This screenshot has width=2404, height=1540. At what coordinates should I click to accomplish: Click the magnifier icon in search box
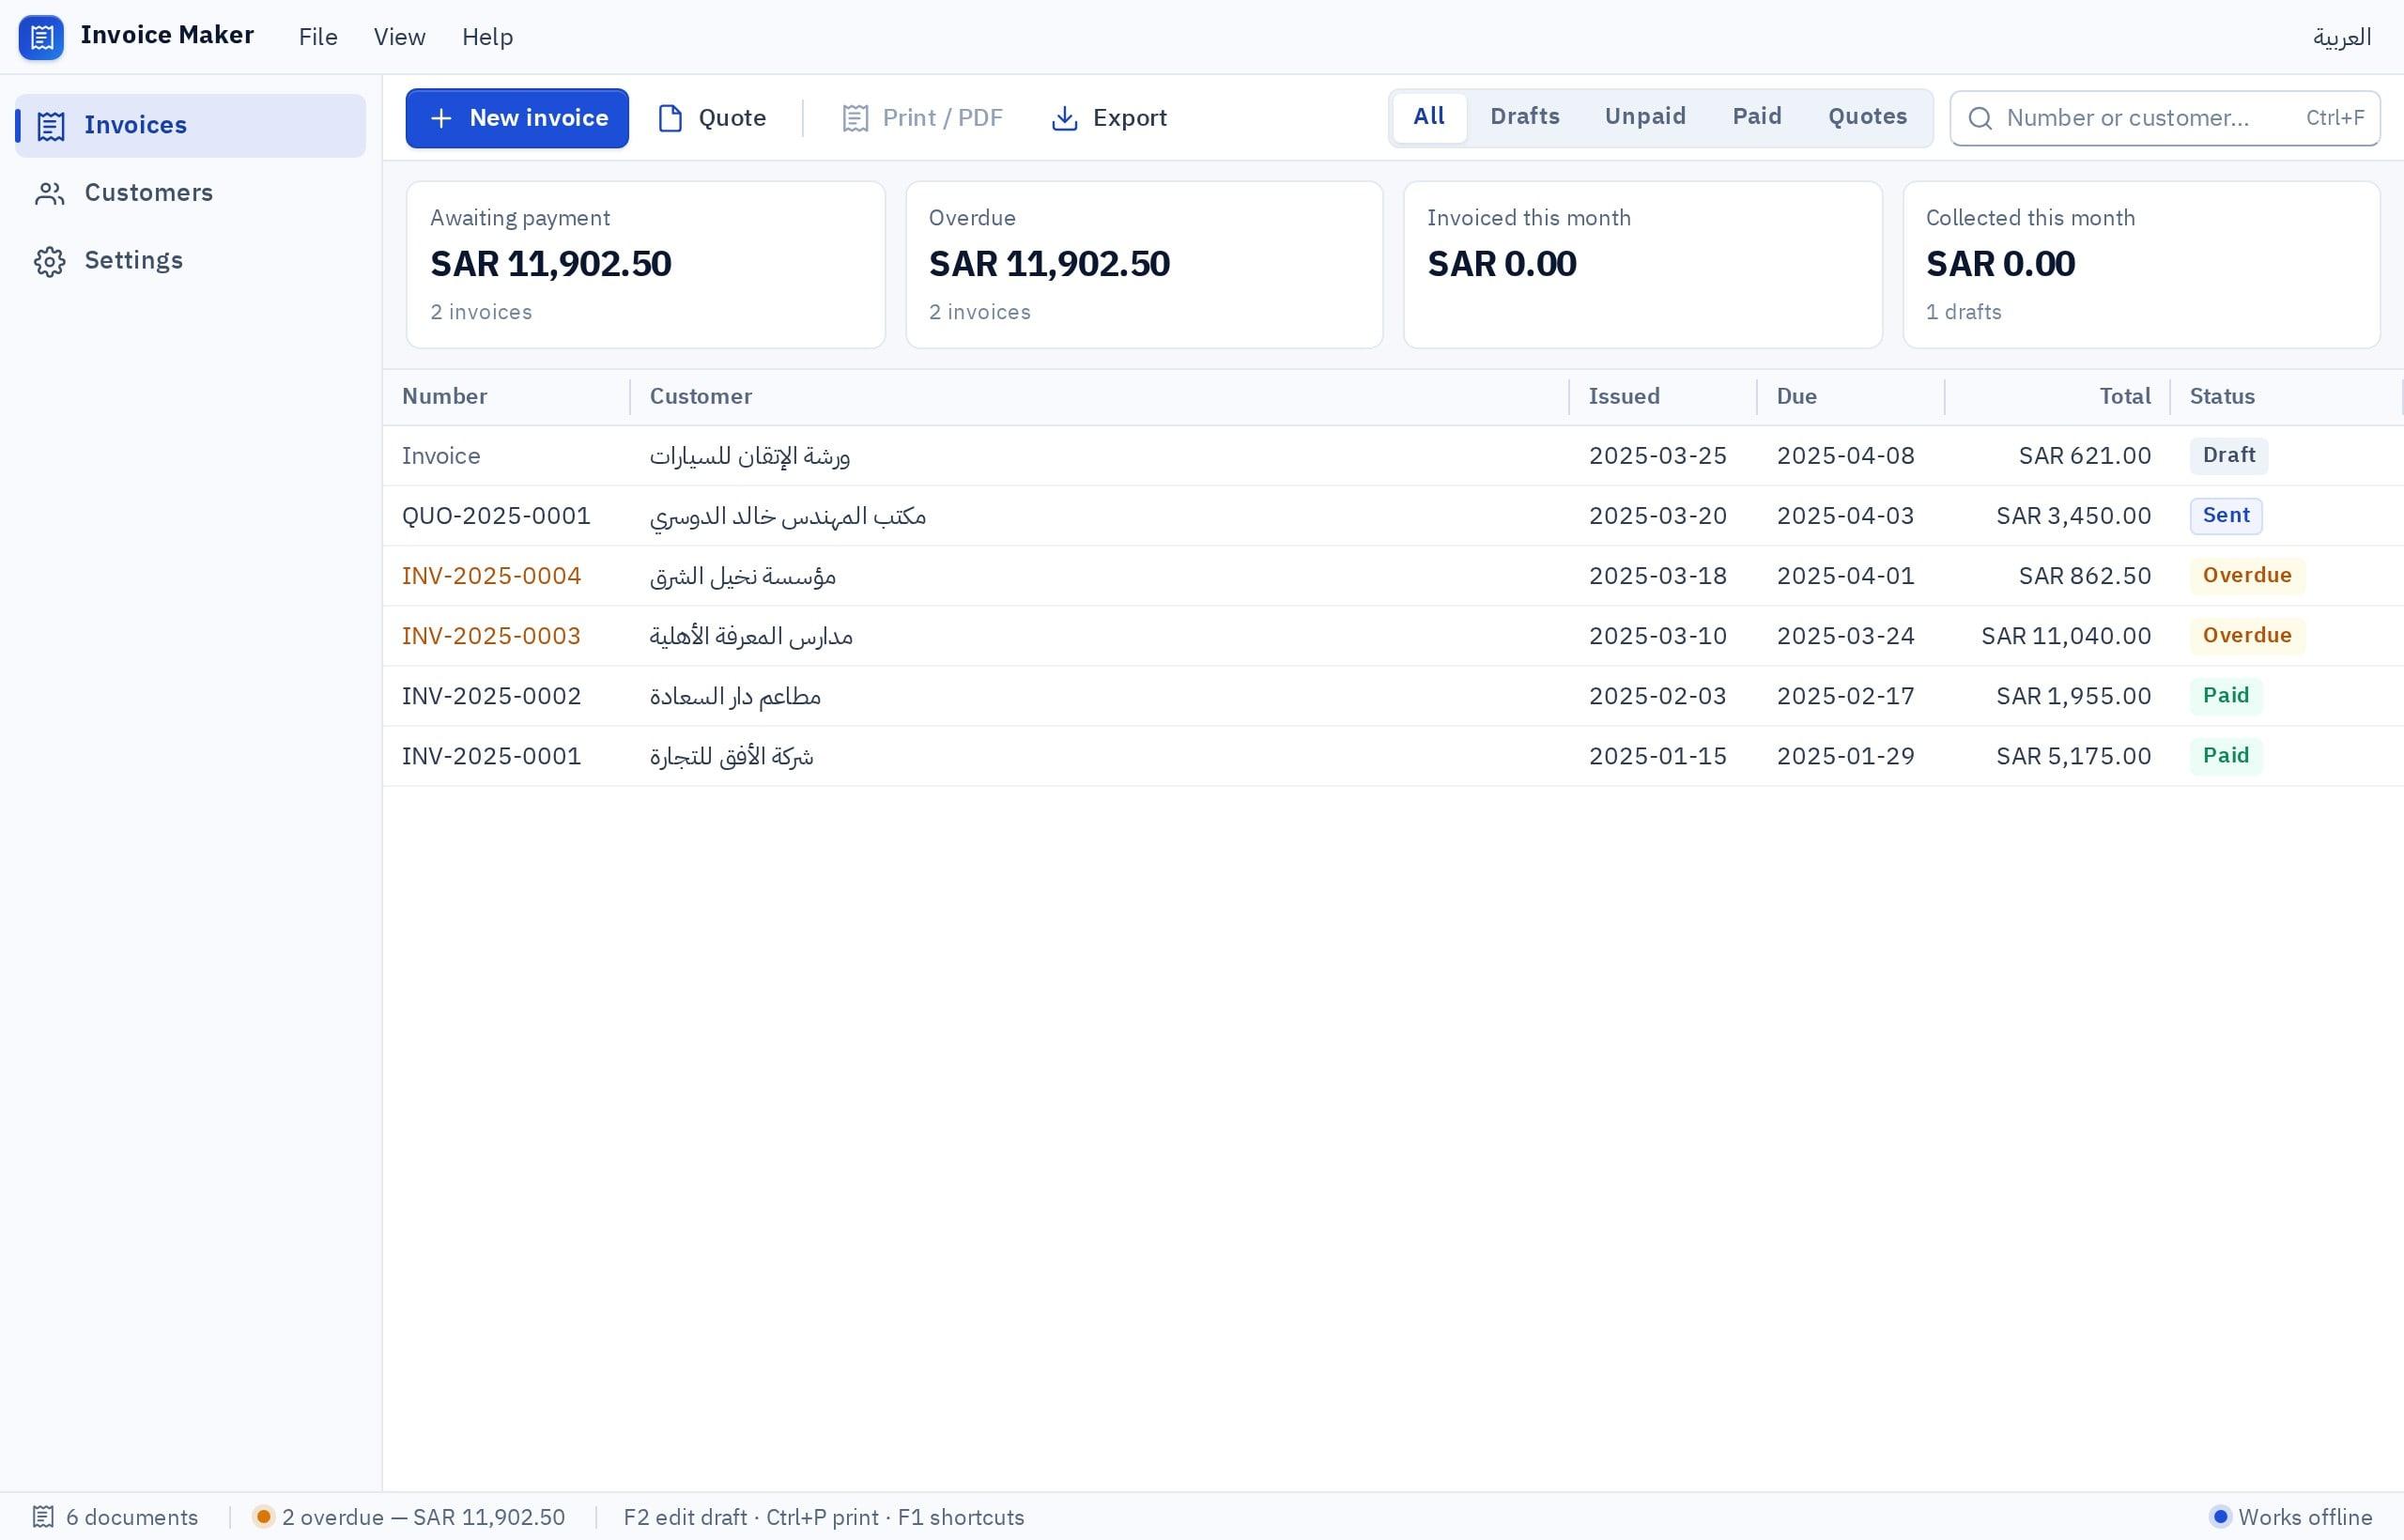[x=1980, y=118]
